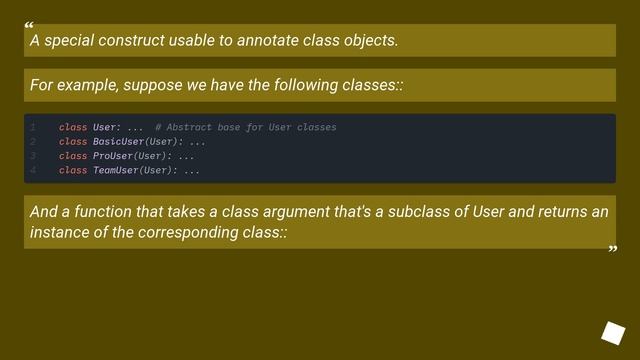
Task: Click 'instance of the corresponding class::' text
Action: [x=158, y=232]
